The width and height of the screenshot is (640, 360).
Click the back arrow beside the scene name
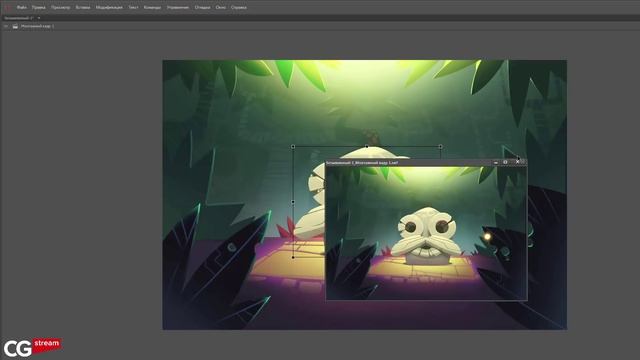(x=6, y=26)
